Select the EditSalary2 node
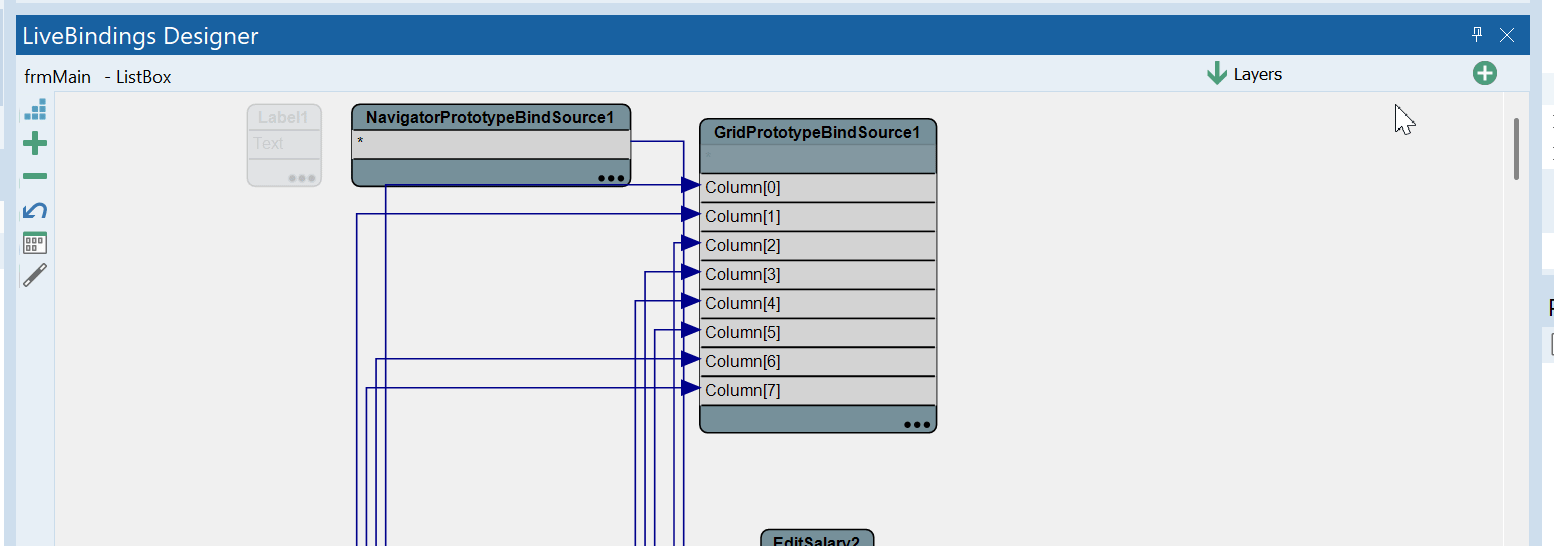 click(x=817, y=540)
